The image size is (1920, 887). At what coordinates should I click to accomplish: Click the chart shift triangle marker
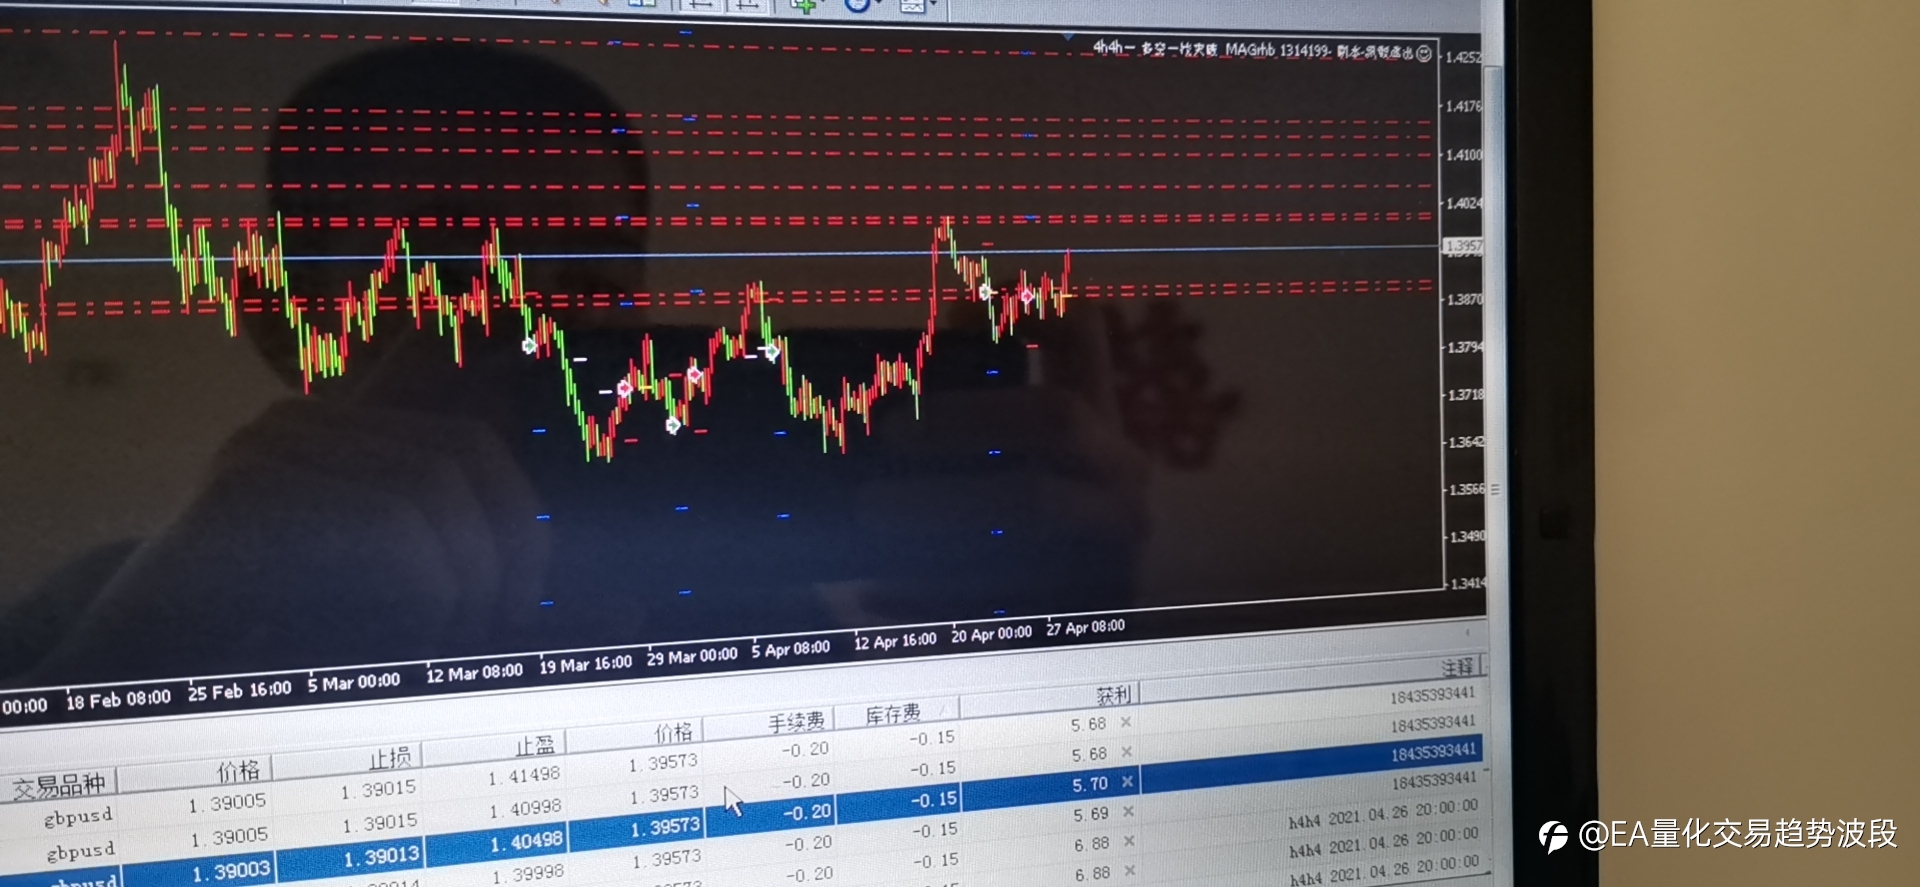pos(1069,37)
